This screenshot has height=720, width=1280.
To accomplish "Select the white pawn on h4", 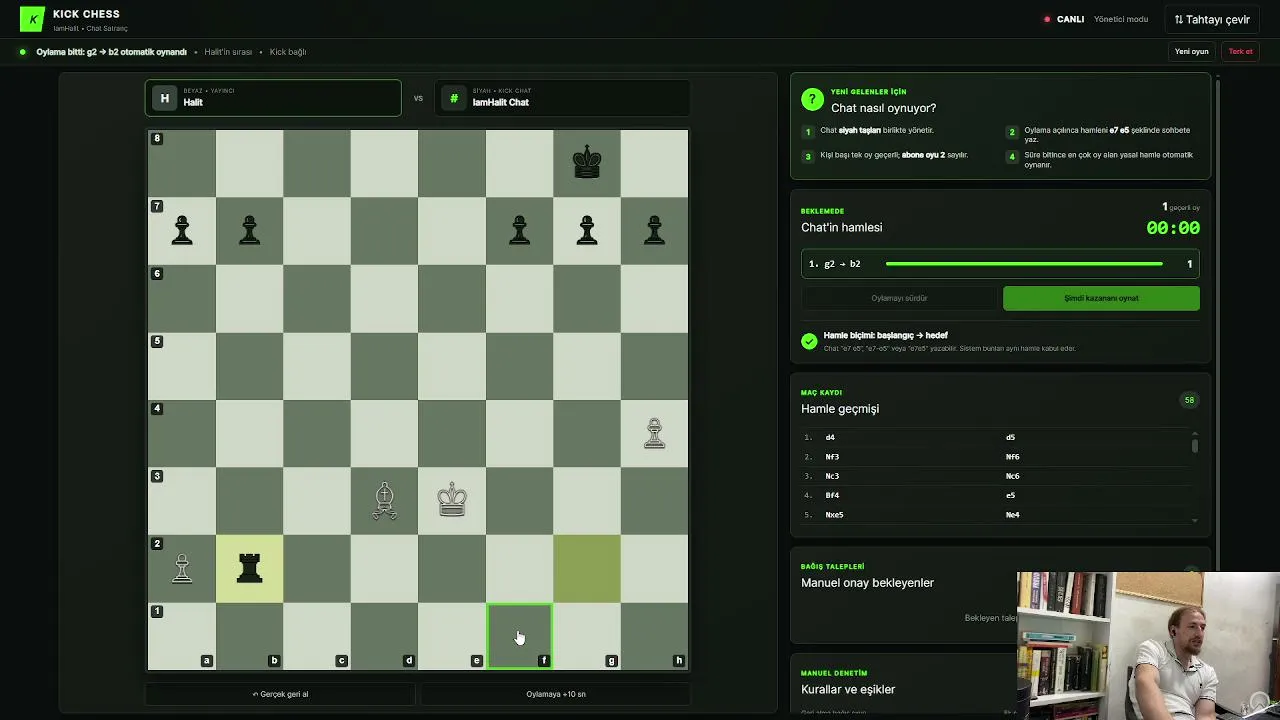I will 654,433.
